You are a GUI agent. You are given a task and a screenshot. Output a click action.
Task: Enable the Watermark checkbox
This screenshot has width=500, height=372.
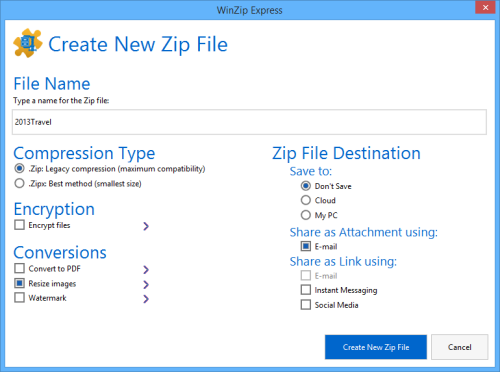click(x=19, y=297)
